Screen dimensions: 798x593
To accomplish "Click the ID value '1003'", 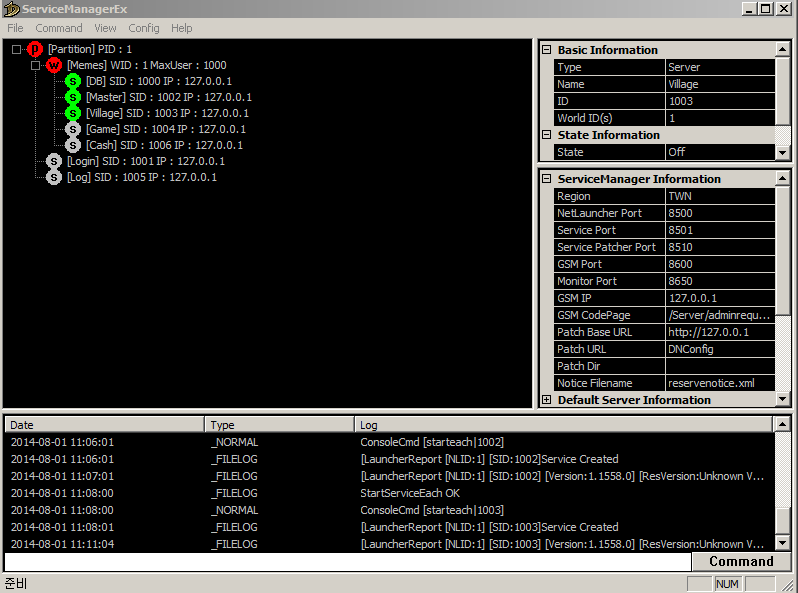I will click(x=720, y=101).
